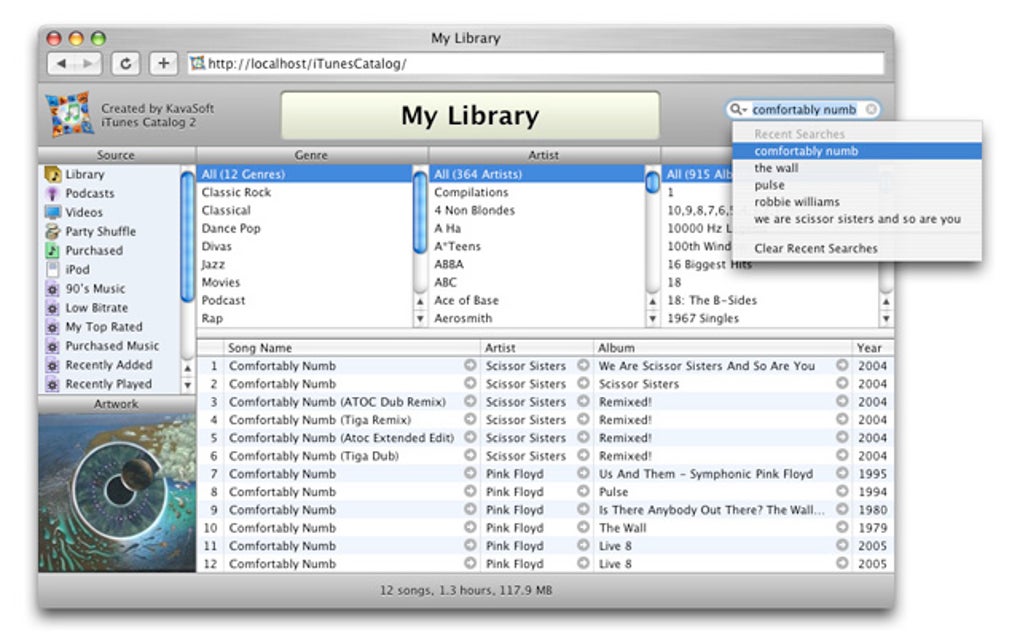Click the browser Forward arrow button
This screenshot has width=1020, height=638.
coord(88,63)
